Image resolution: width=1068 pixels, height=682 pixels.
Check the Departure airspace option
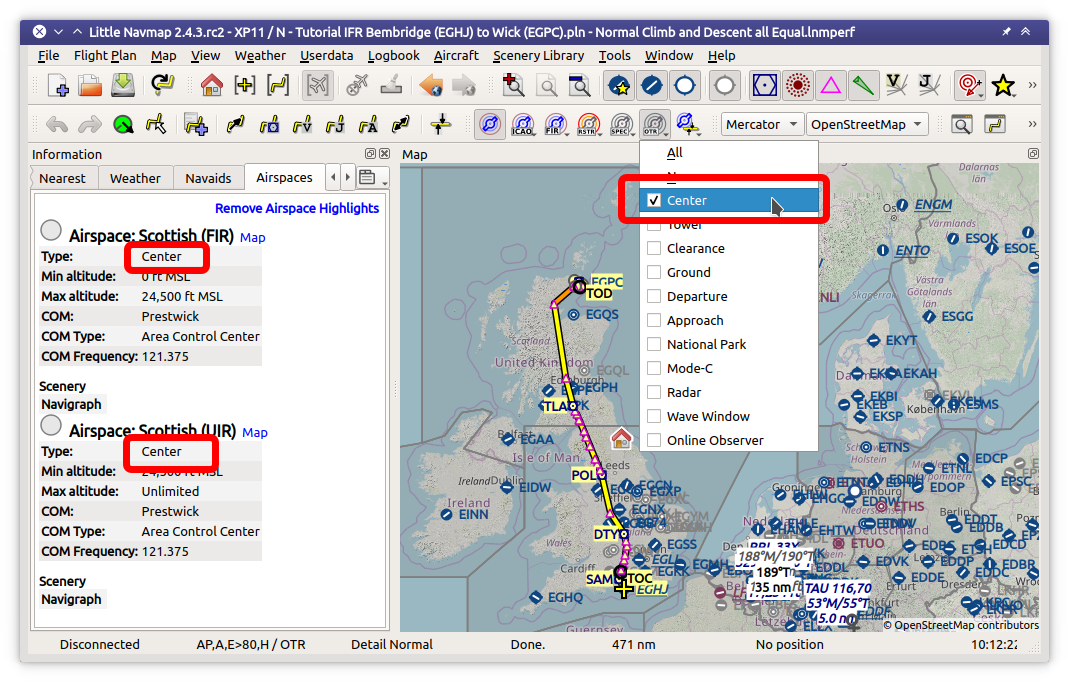[654, 296]
